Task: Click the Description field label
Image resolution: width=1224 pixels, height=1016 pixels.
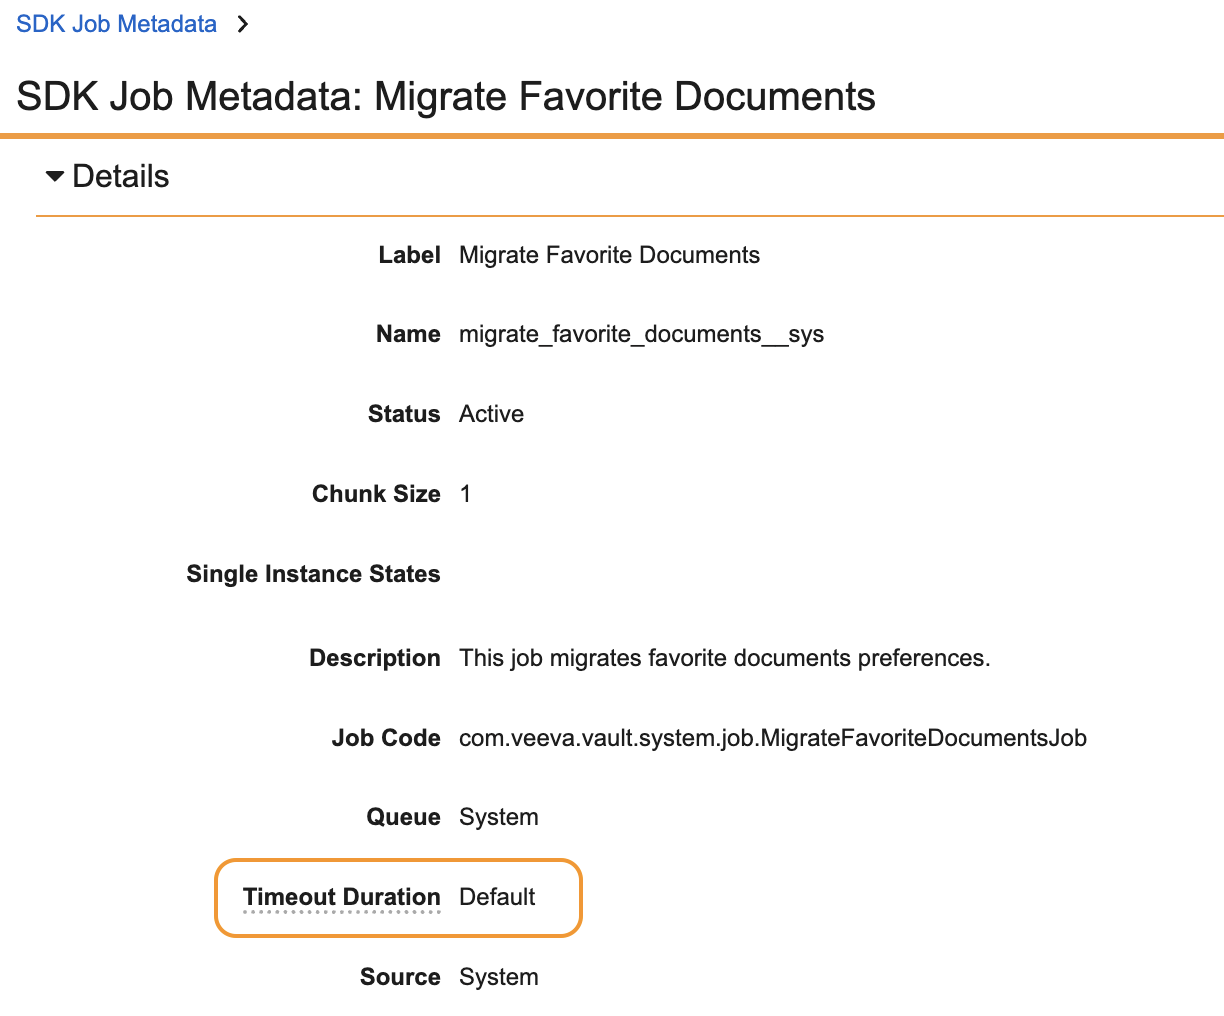Action: point(375,658)
